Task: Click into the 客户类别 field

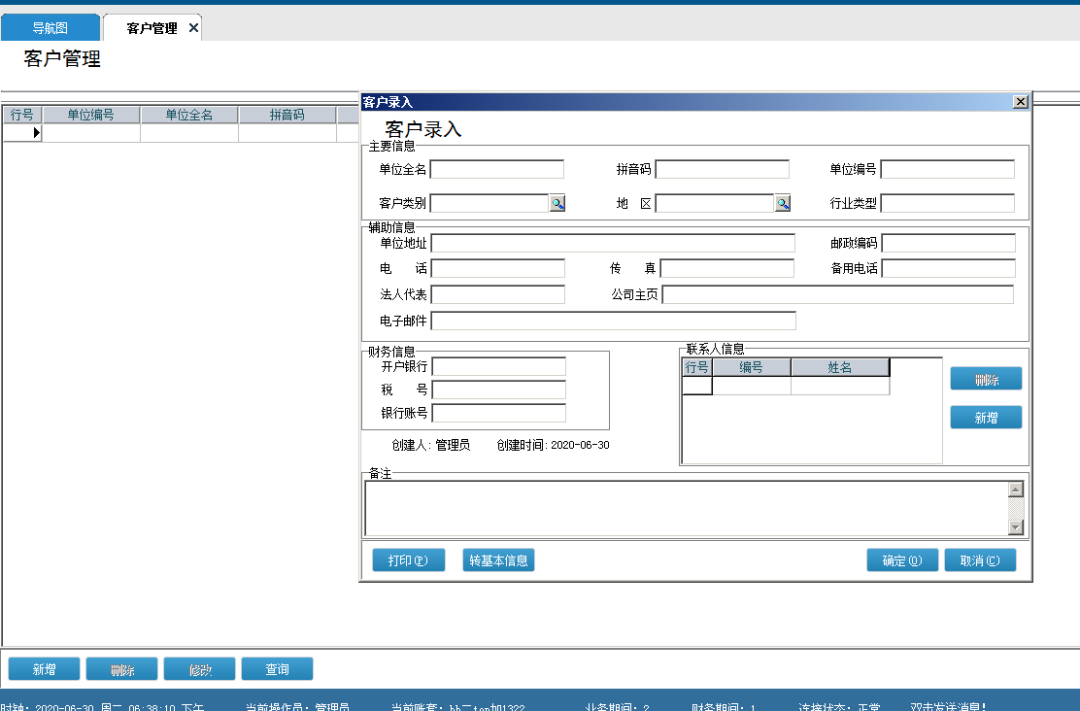Action: click(490, 203)
